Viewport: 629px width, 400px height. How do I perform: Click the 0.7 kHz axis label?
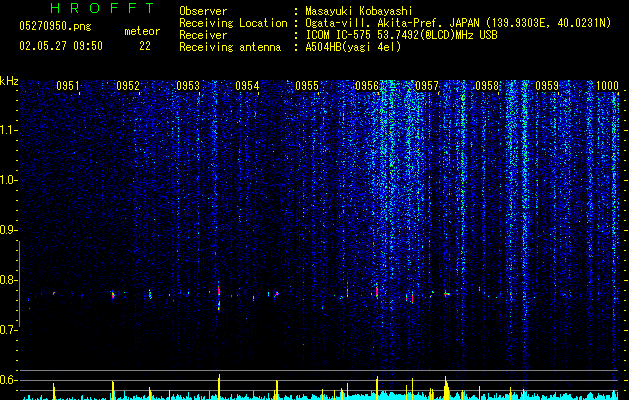pos(8,330)
